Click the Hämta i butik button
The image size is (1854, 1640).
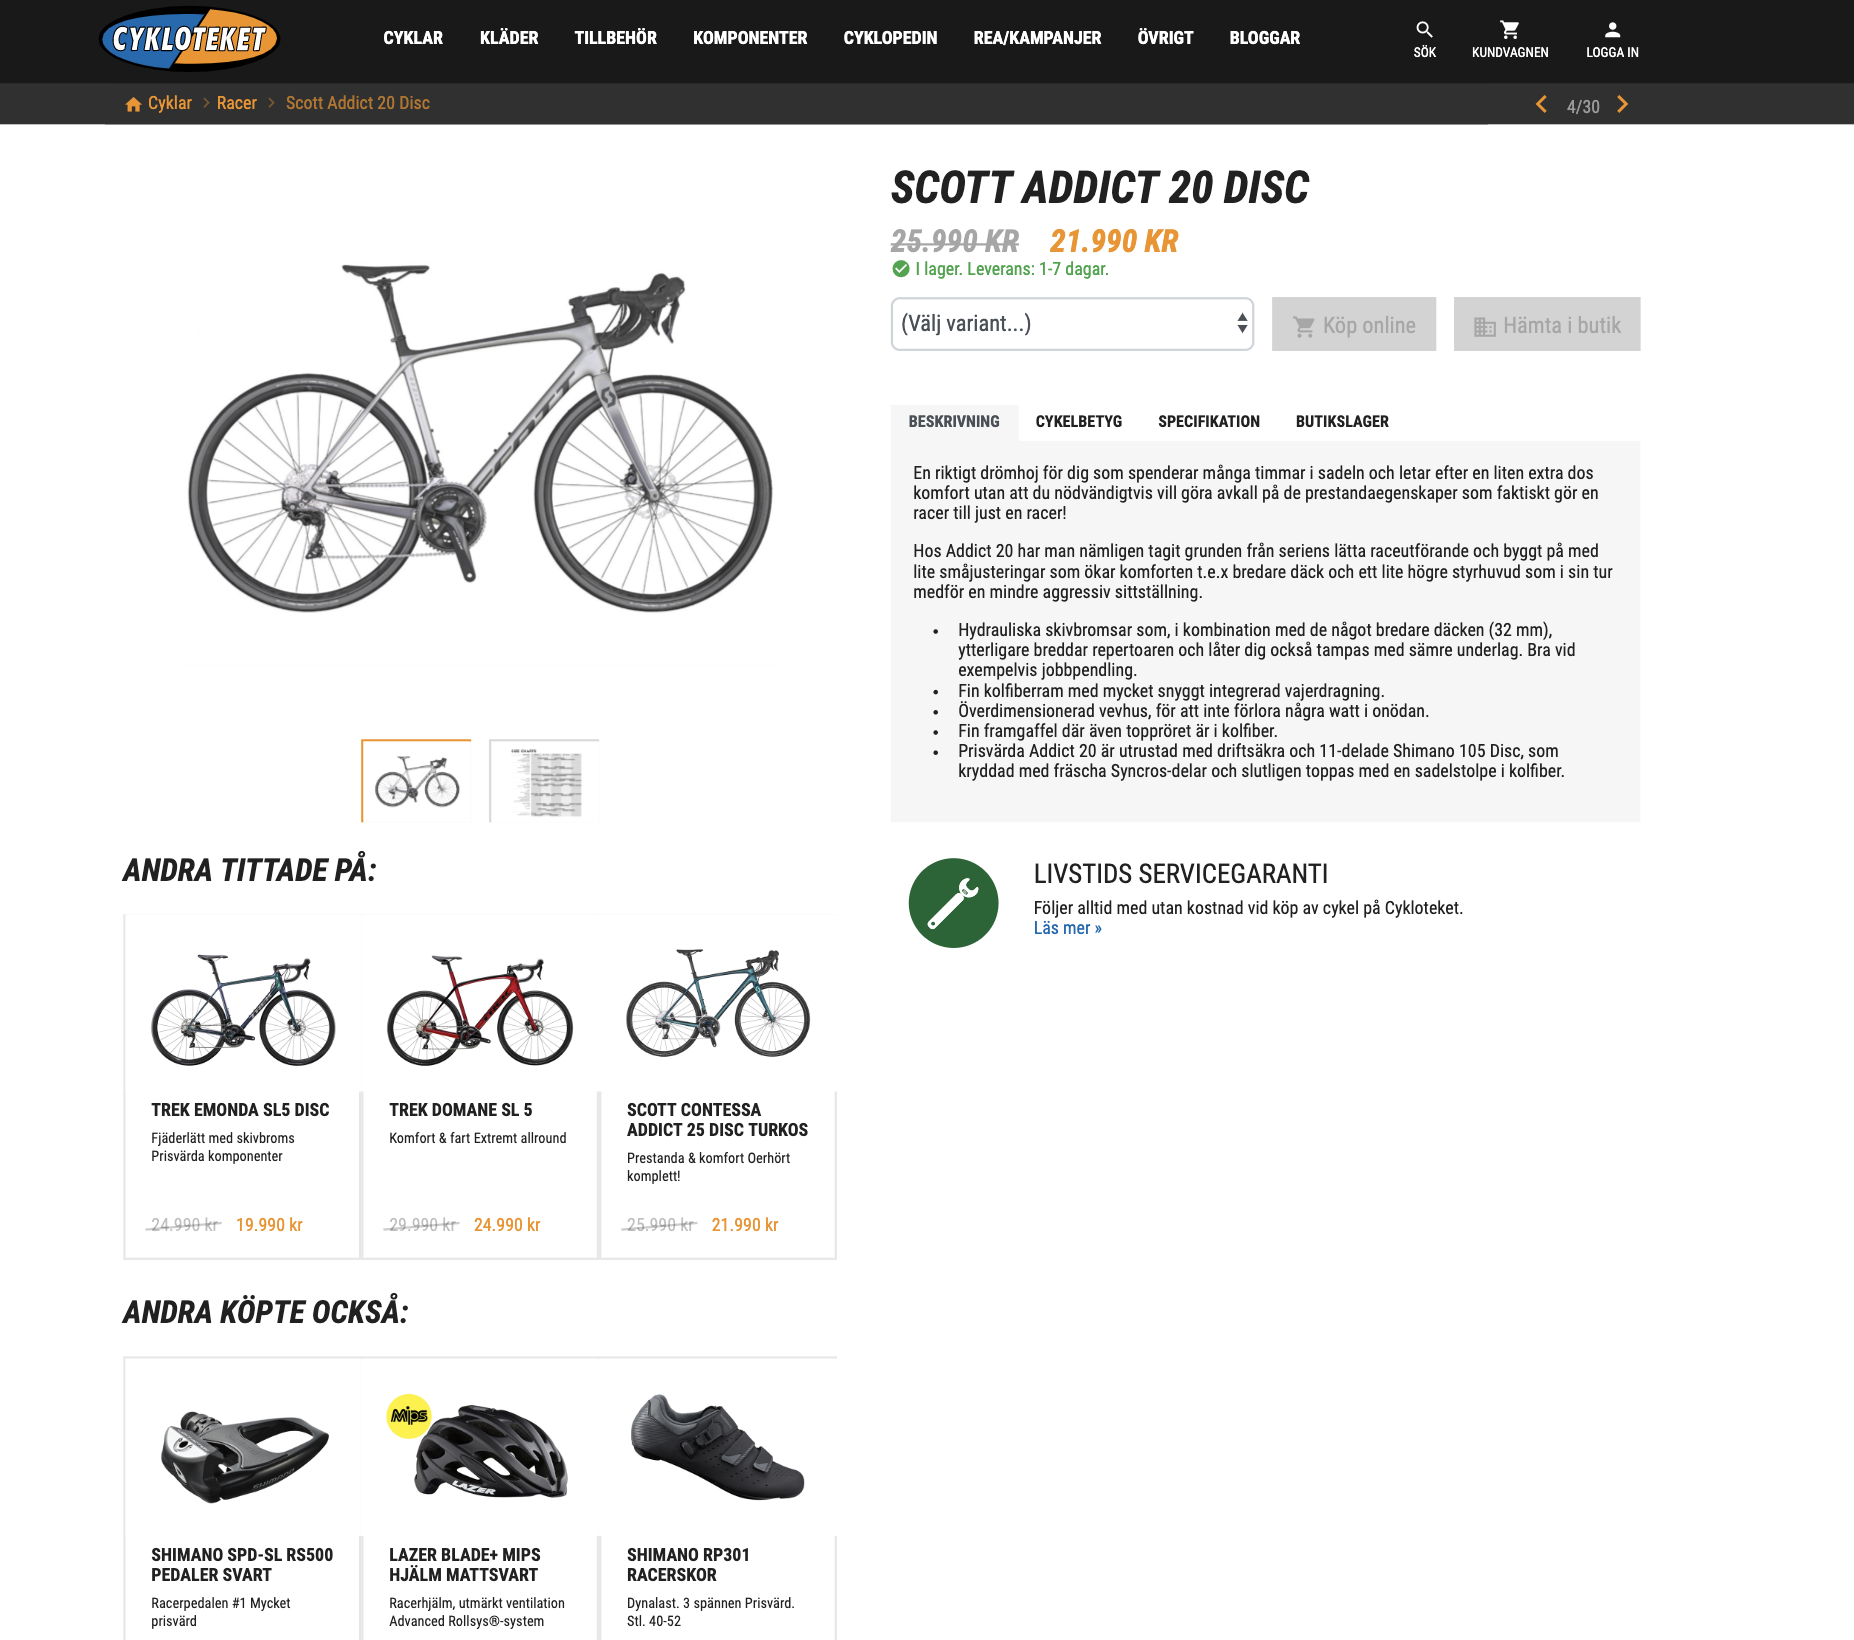click(x=1547, y=324)
